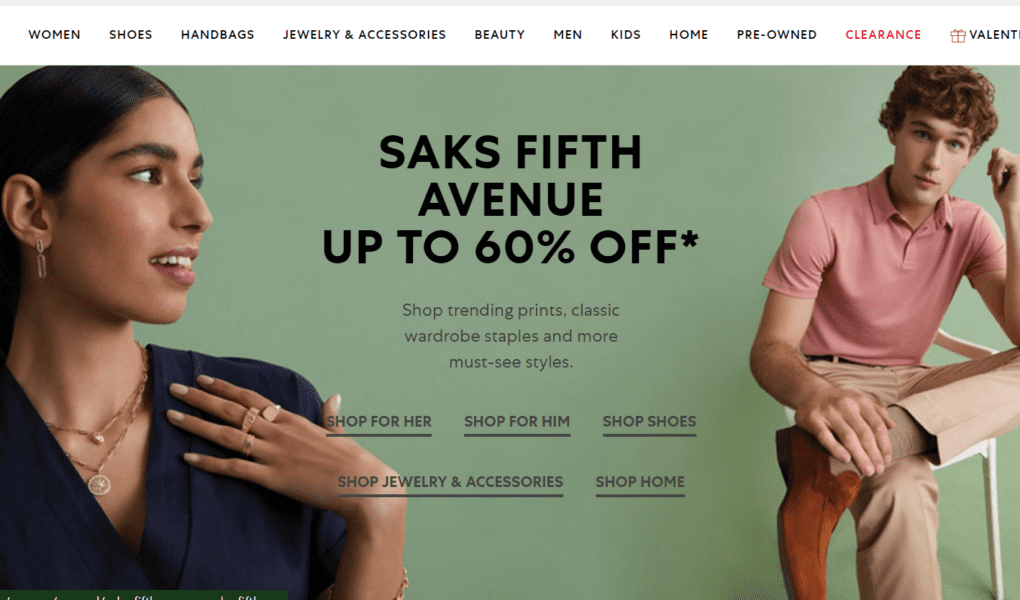Open the Men menu
Image resolution: width=1020 pixels, height=600 pixels.
pyautogui.click(x=568, y=35)
